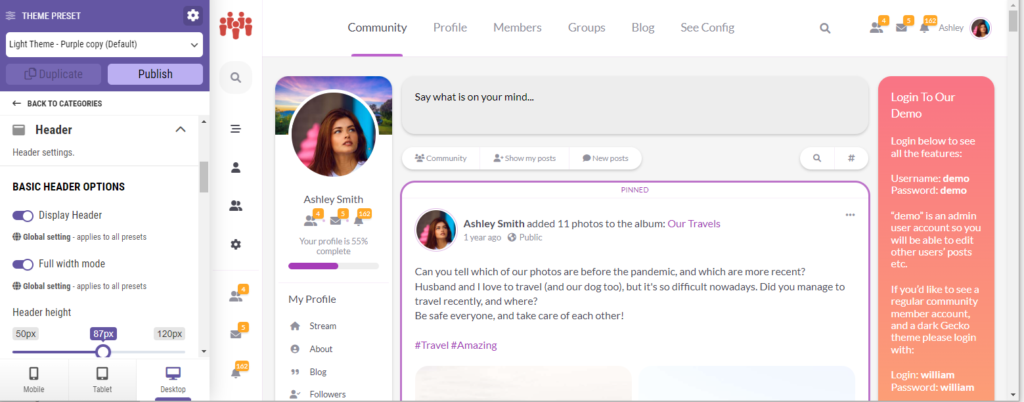Click the Publish button
1024x402 pixels.
(155, 74)
